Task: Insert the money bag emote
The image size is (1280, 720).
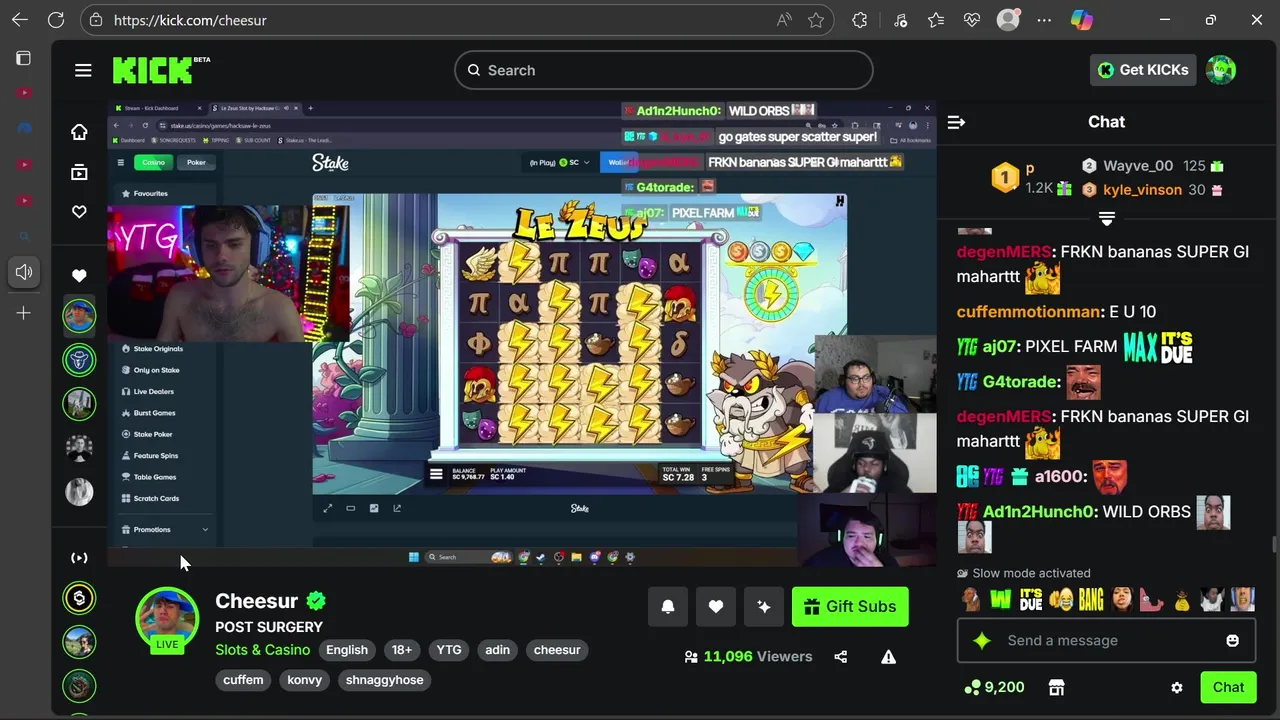Action: [1182, 599]
